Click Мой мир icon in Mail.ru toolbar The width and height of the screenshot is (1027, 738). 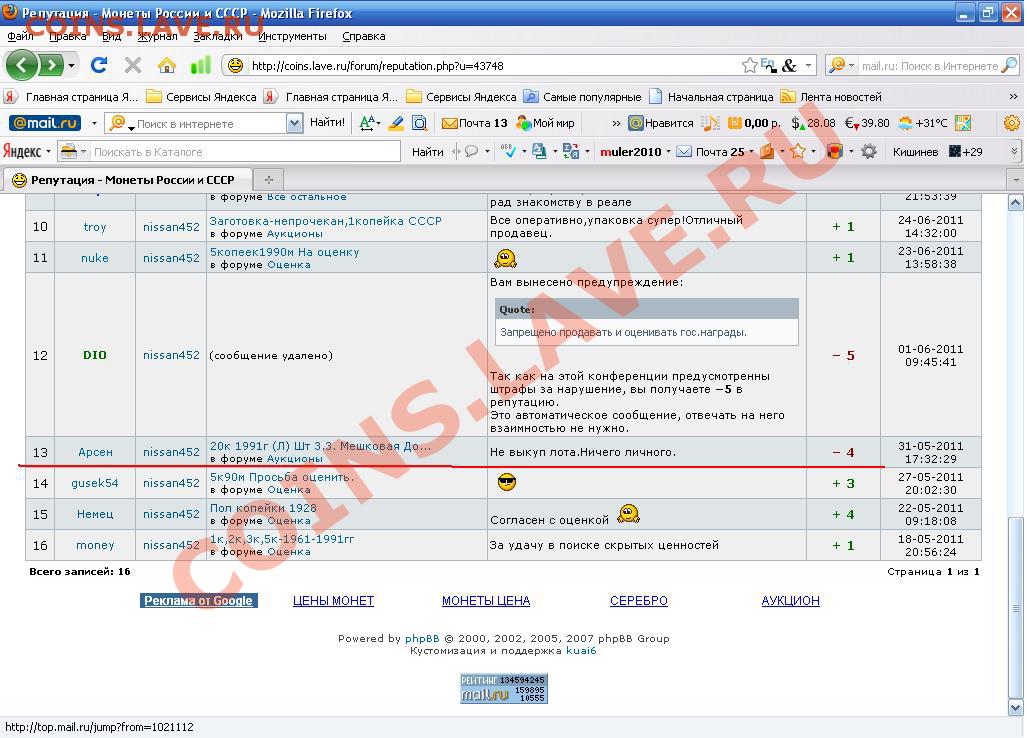click(545, 123)
